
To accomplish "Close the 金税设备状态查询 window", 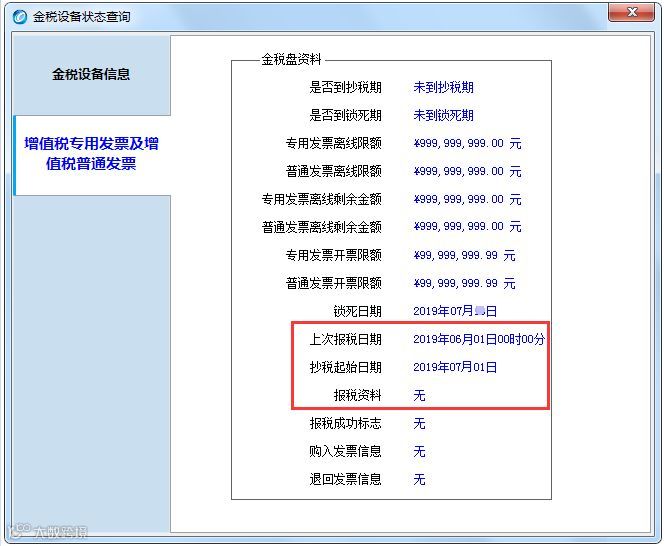I will (x=631, y=12).
